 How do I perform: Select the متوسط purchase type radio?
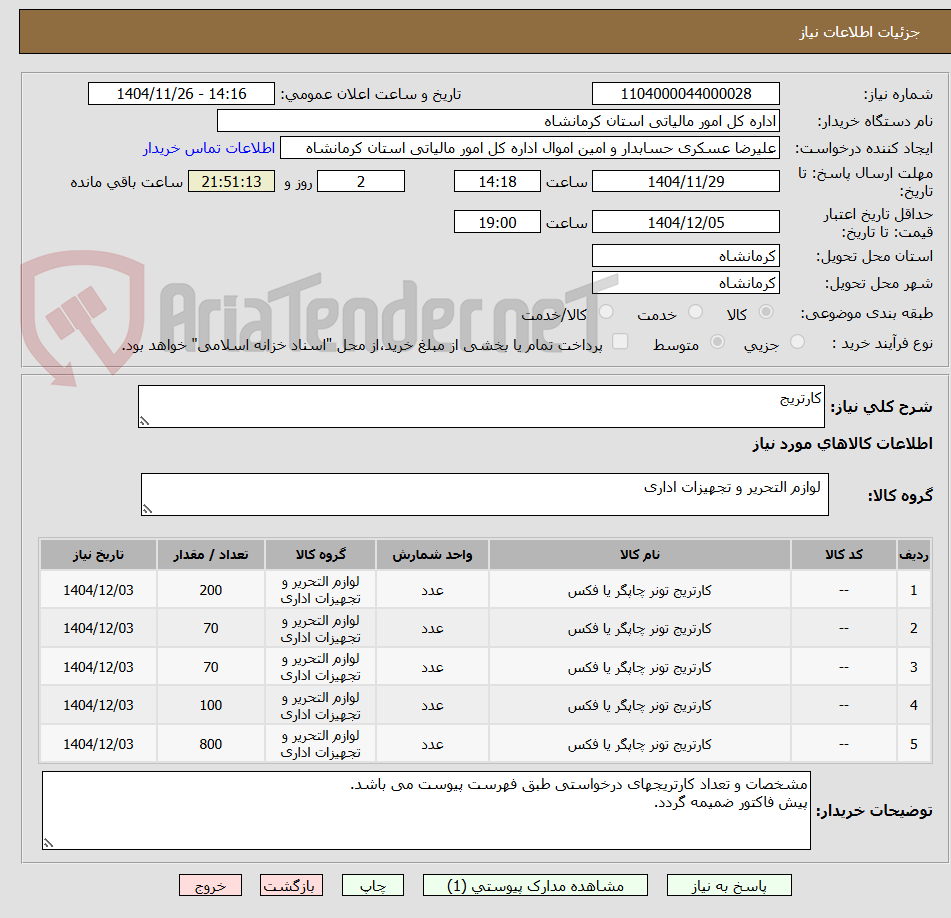click(717, 342)
